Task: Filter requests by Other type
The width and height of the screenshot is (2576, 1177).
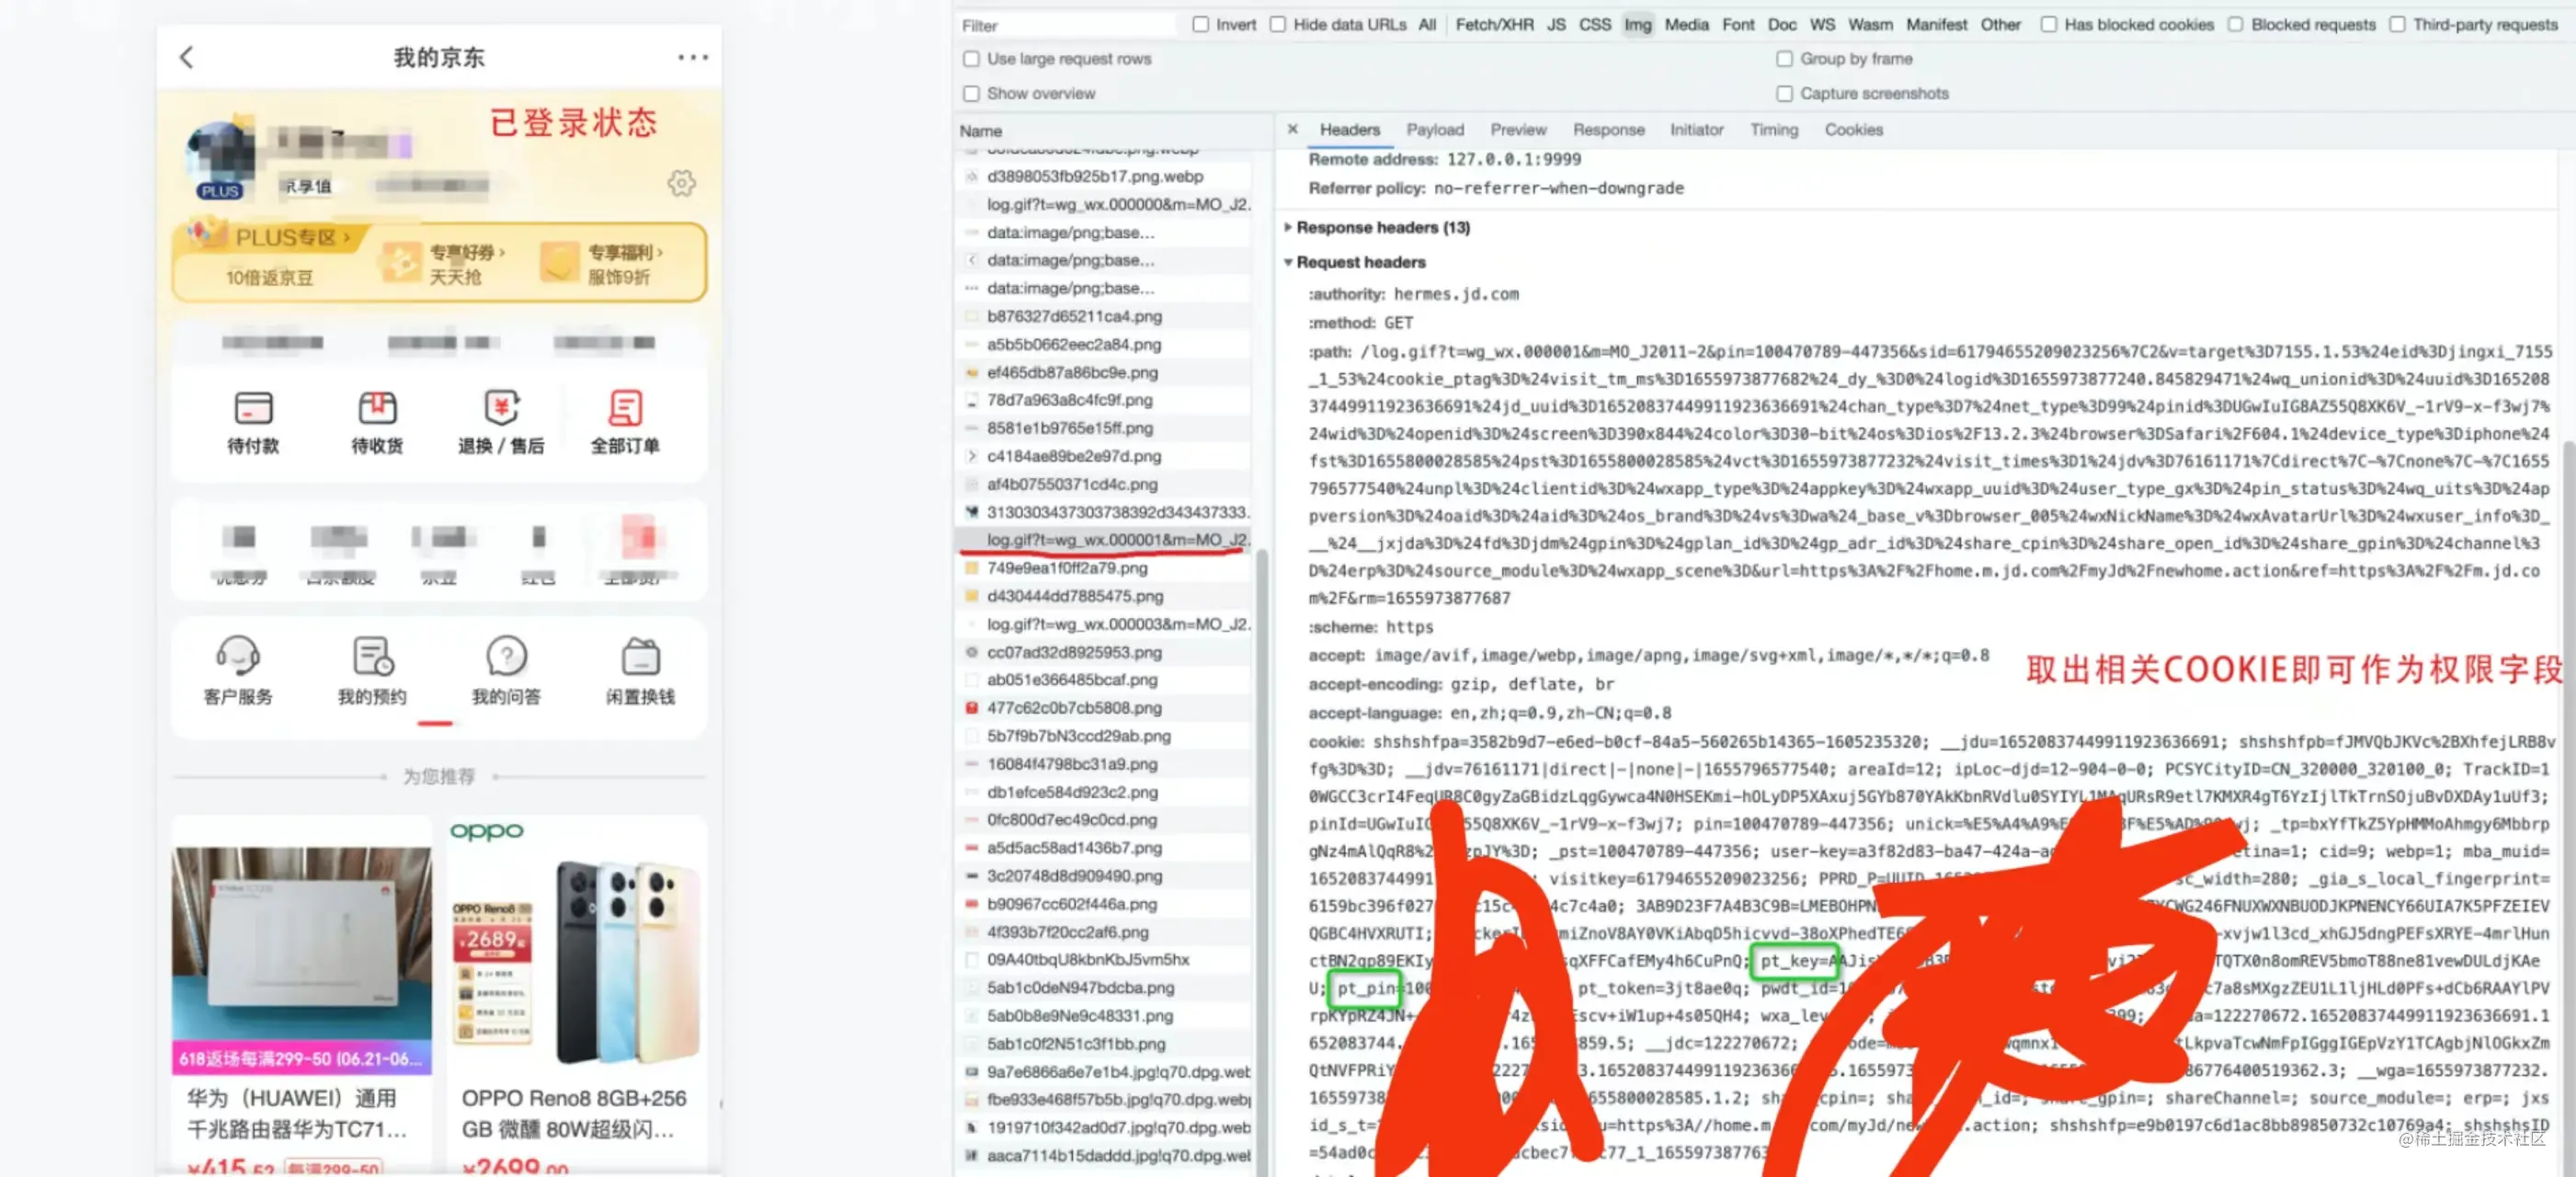Action: [2000, 25]
